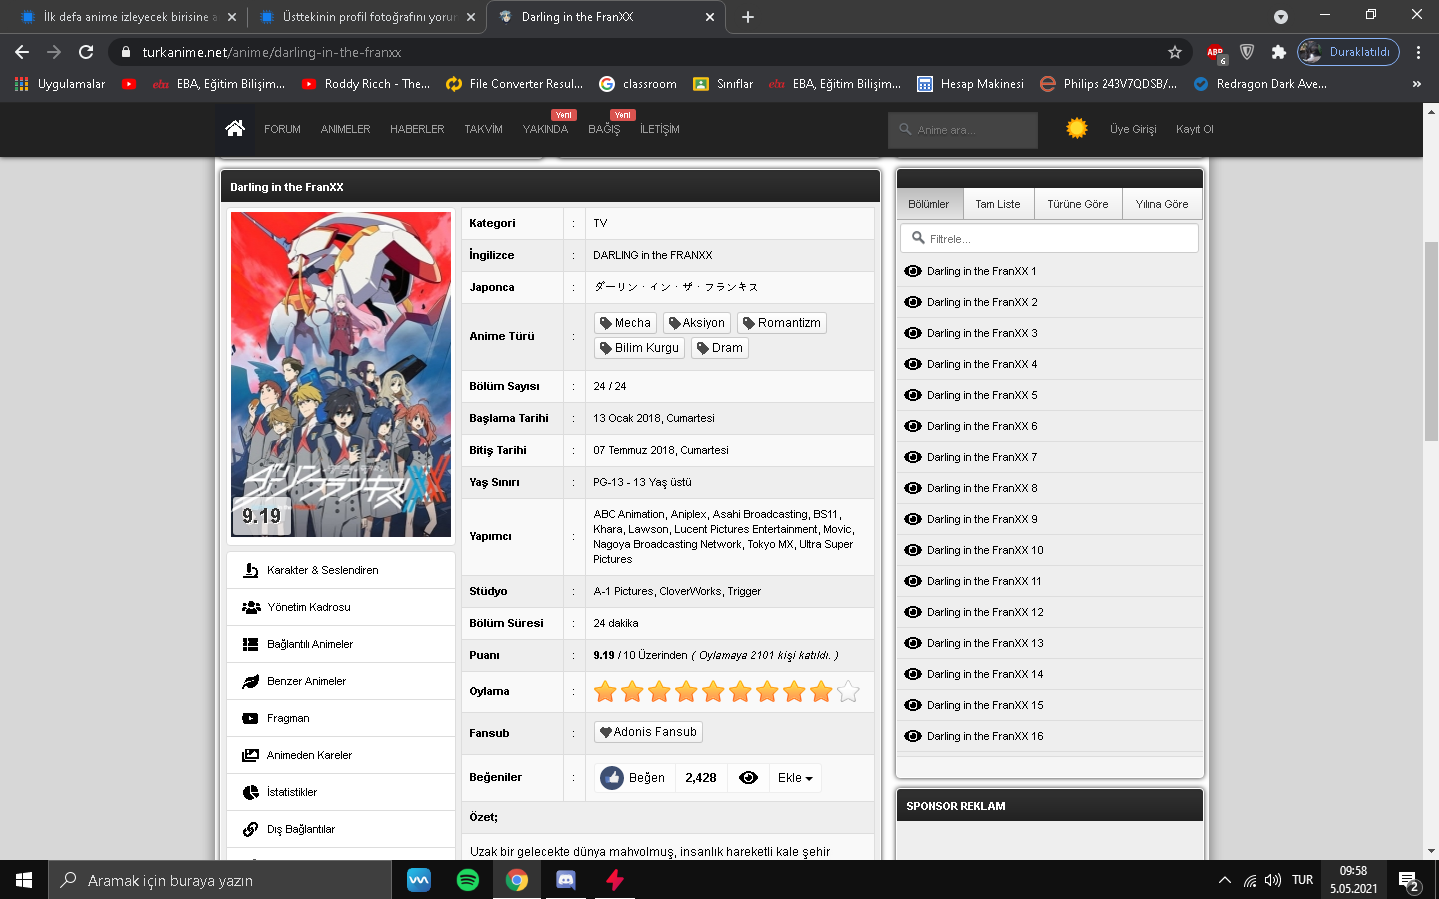
Task: Open Chrome from the taskbar
Action: 516,880
